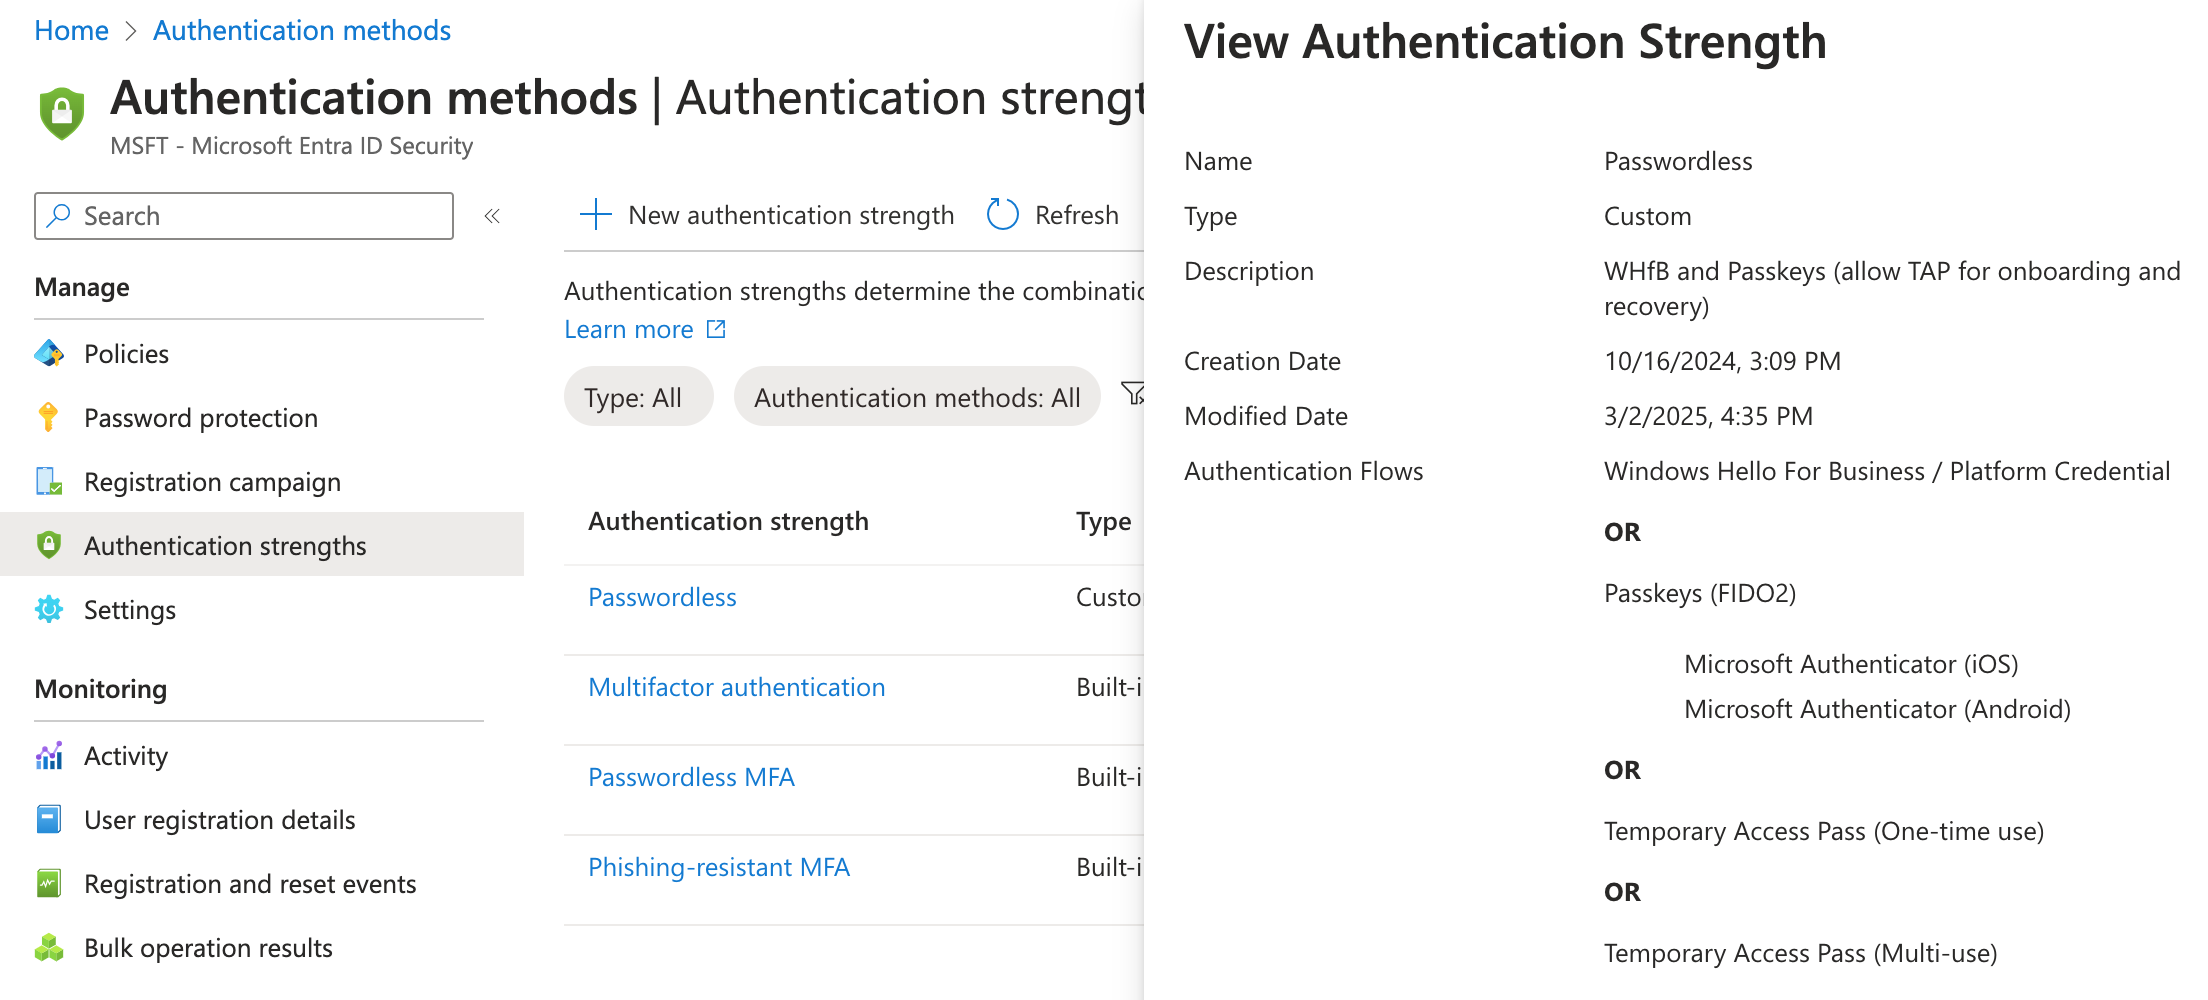Click New authentication strength button
This screenshot has width=2208, height=1000.
(767, 214)
